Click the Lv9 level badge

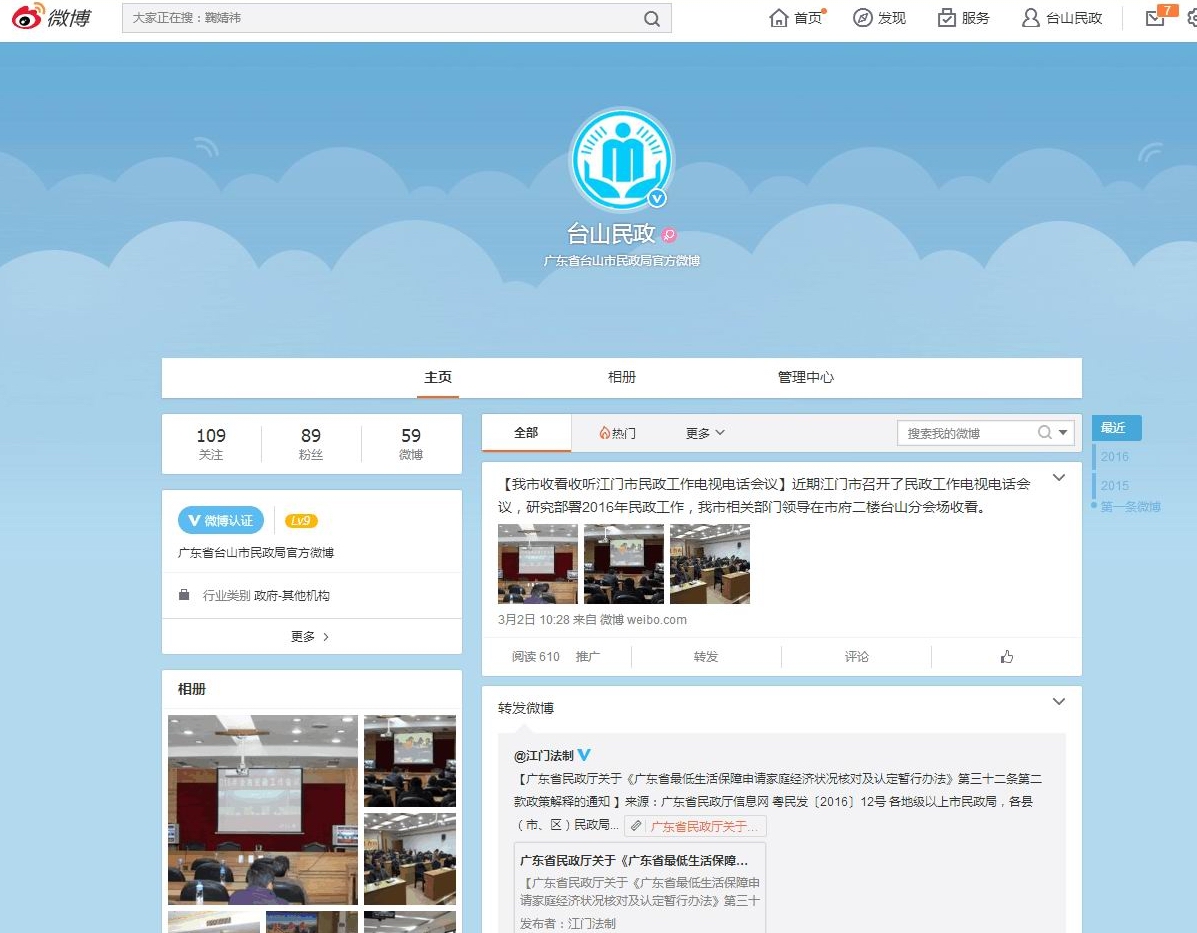301,521
